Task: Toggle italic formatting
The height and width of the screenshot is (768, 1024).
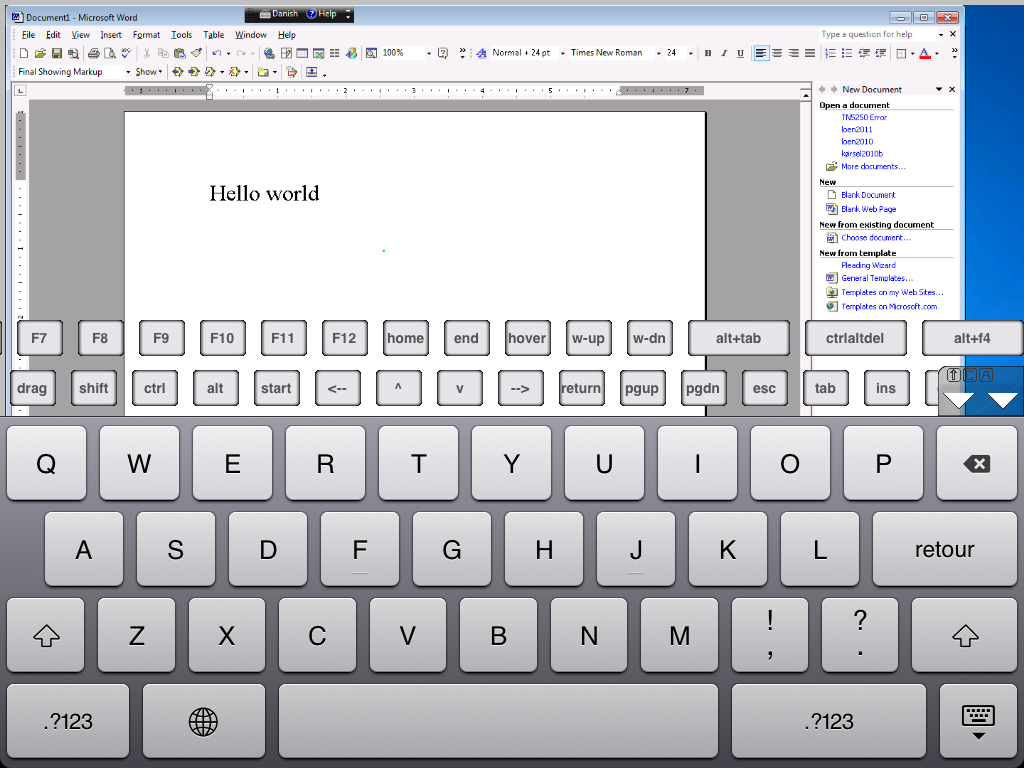Action: point(724,54)
